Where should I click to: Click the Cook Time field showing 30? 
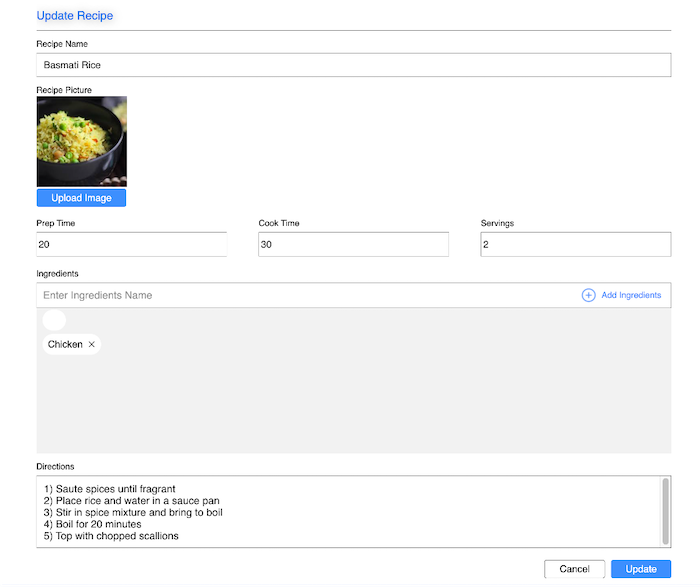pos(353,244)
